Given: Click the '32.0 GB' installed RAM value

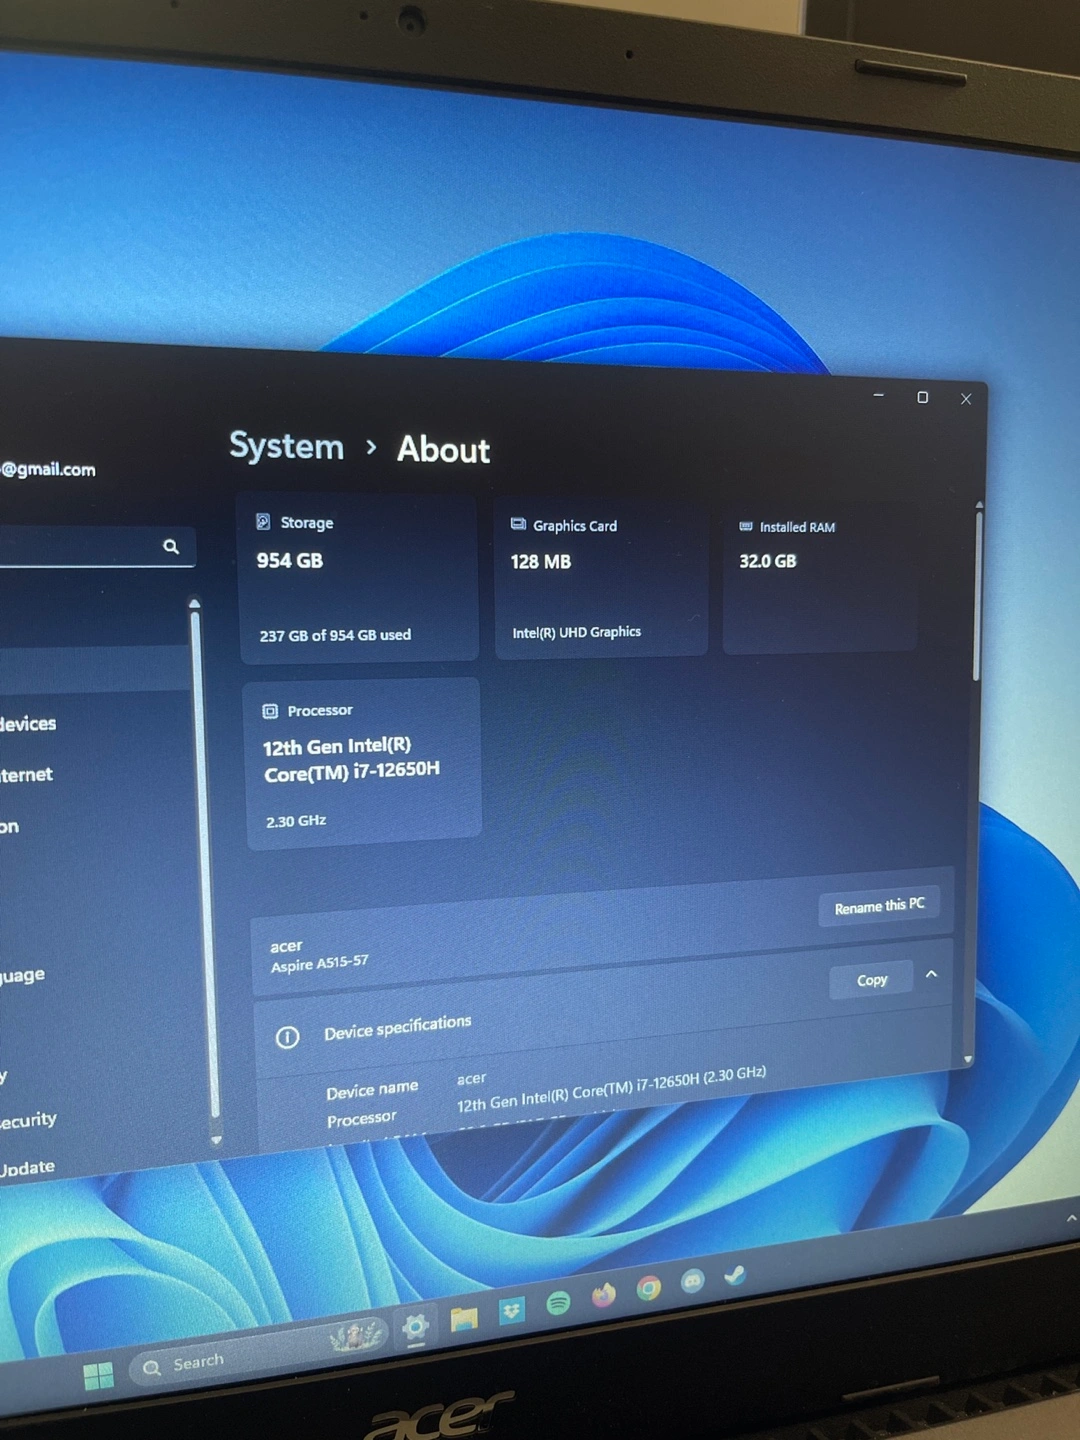Looking at the screenshot, I should pos(768,561).
